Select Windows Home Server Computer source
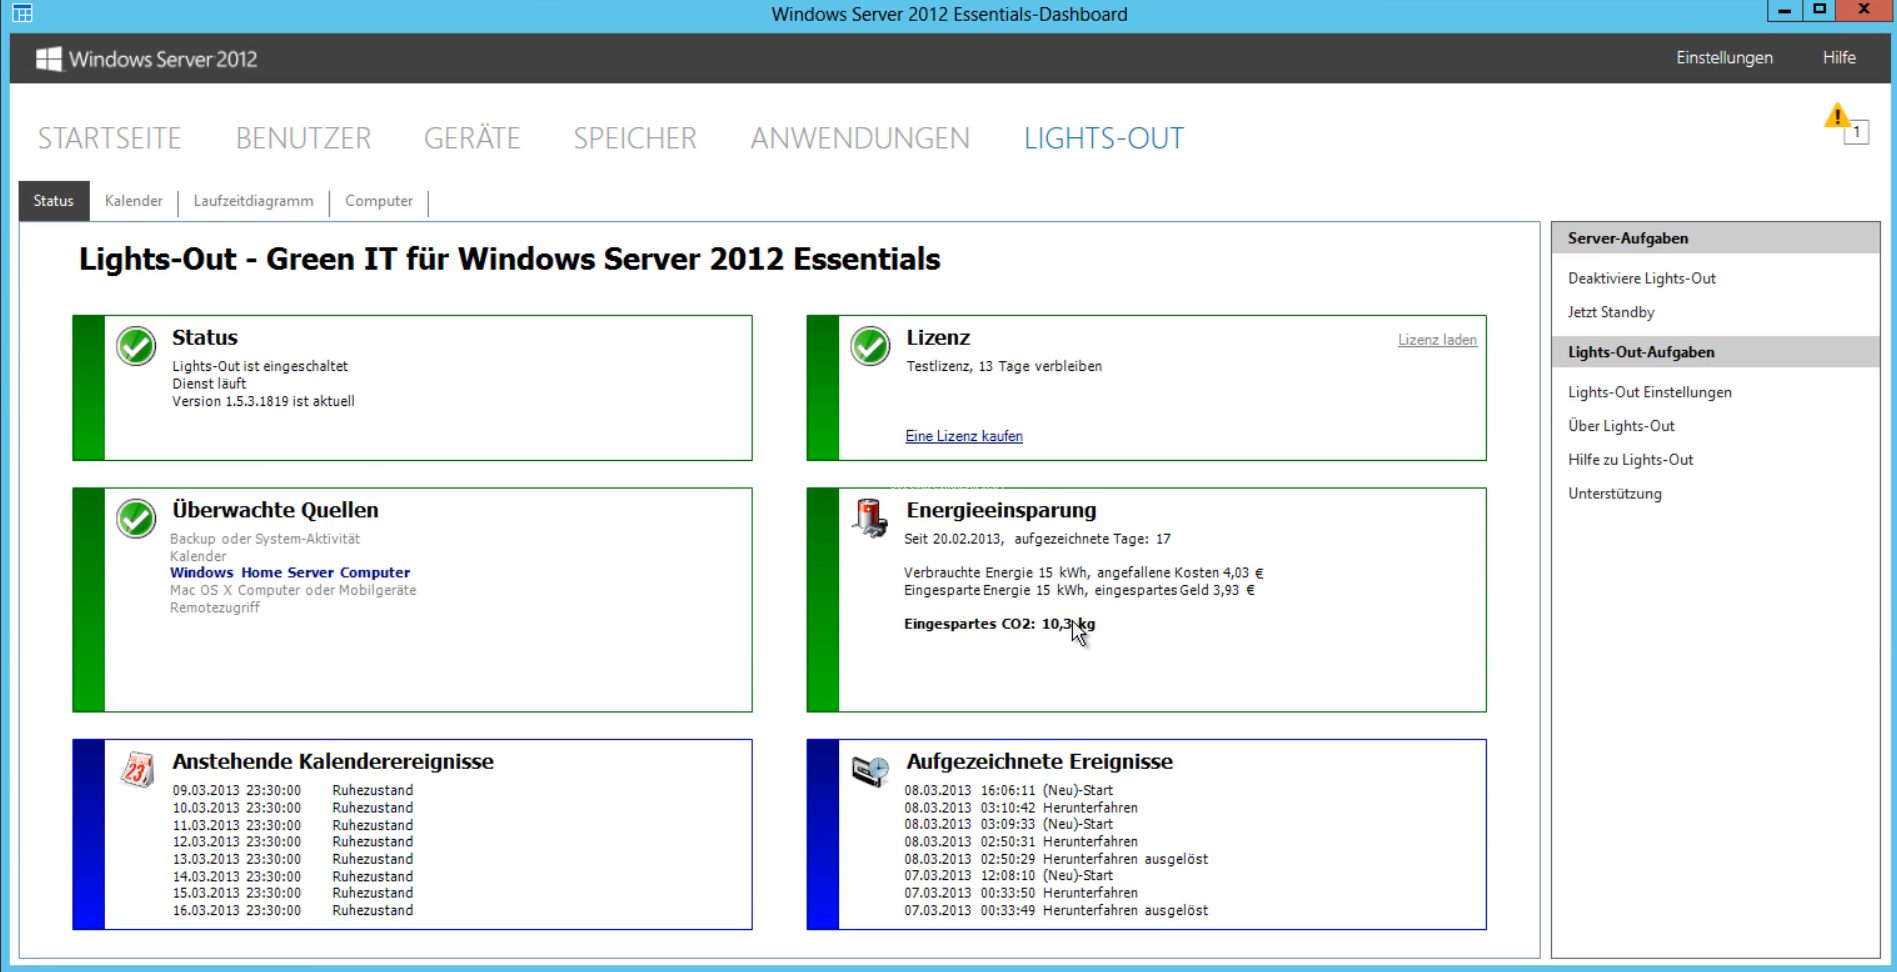1897x972 pixels. point(289,573)
